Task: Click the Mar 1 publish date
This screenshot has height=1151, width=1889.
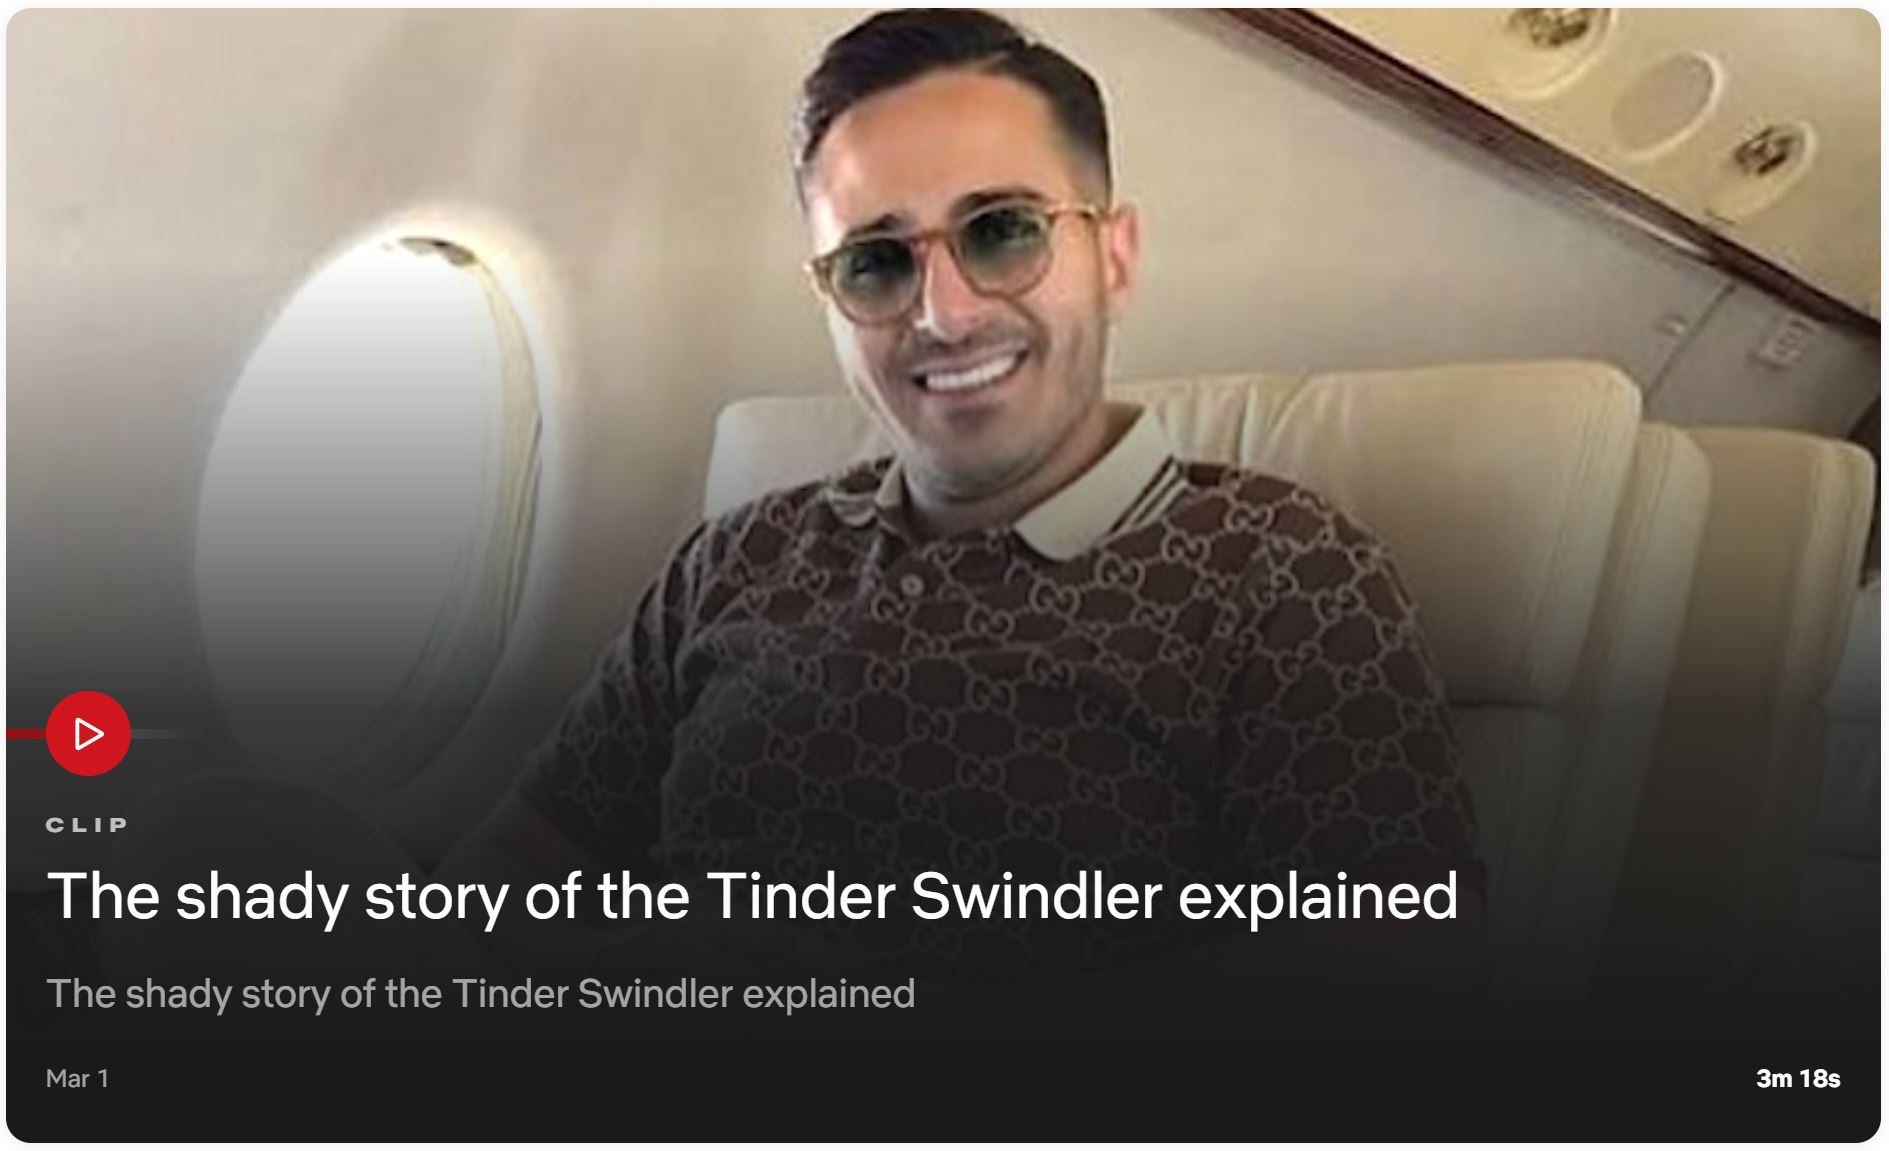Action: pyautogui.click(x=77, y=1079)
